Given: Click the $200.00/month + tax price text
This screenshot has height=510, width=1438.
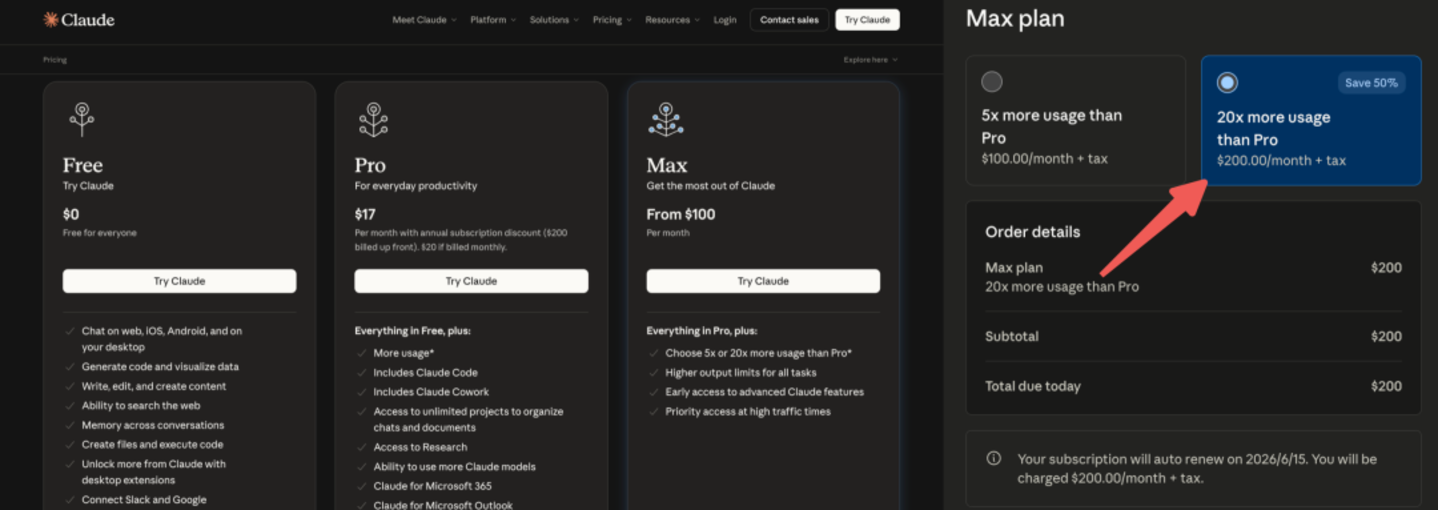Looking at the screenshot, I should (x=1281, y=160).
